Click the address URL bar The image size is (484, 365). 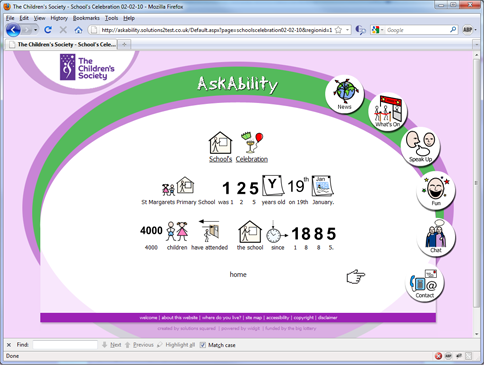tap(217, 30)
